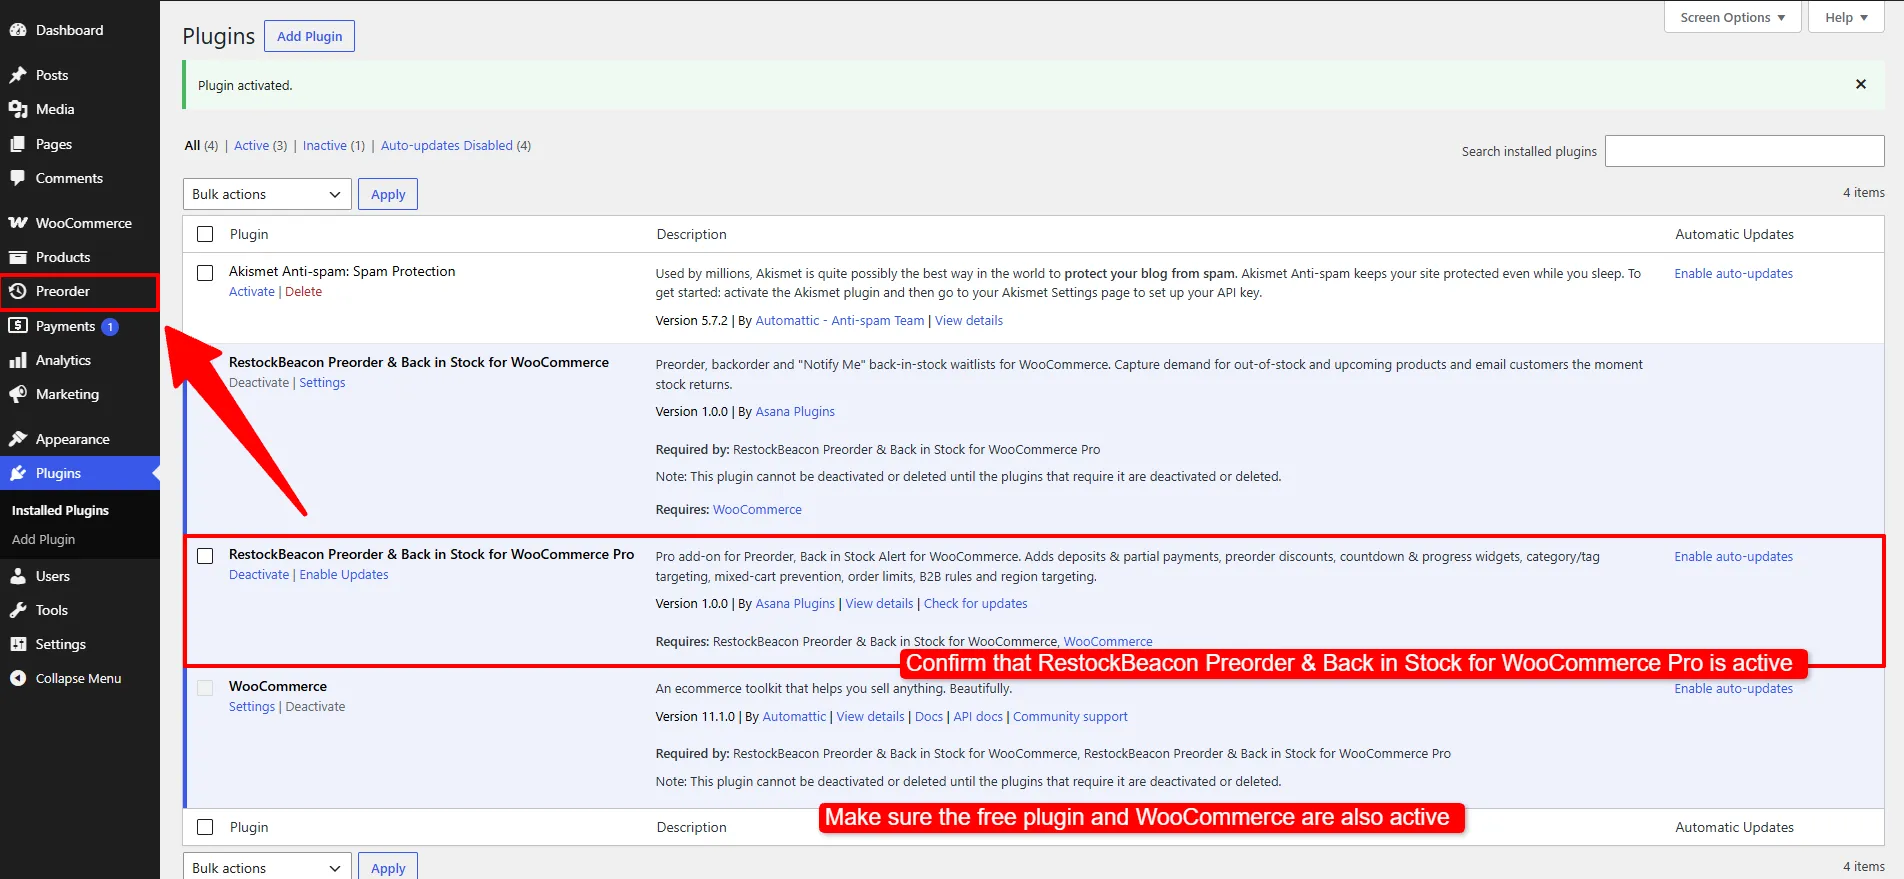Toggle select-all checkbox in table header

click(x=205, y=234)
